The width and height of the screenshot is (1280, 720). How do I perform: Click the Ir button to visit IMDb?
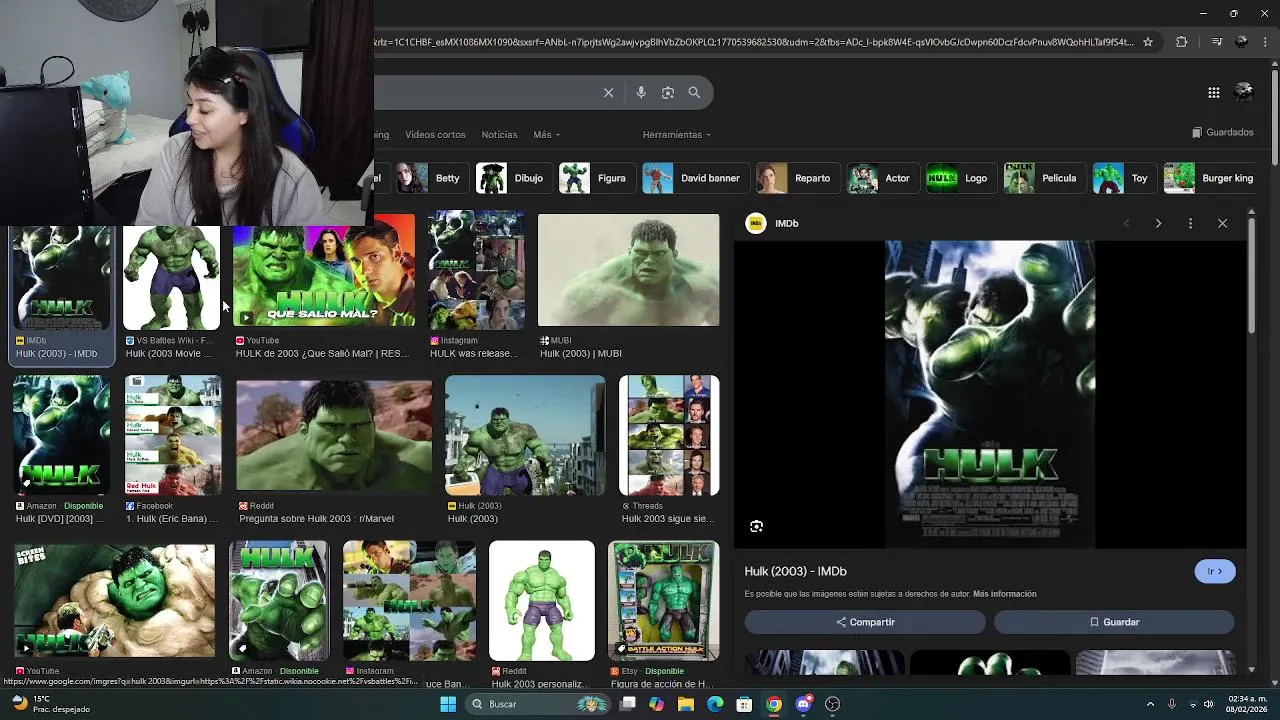(1215, 571)
